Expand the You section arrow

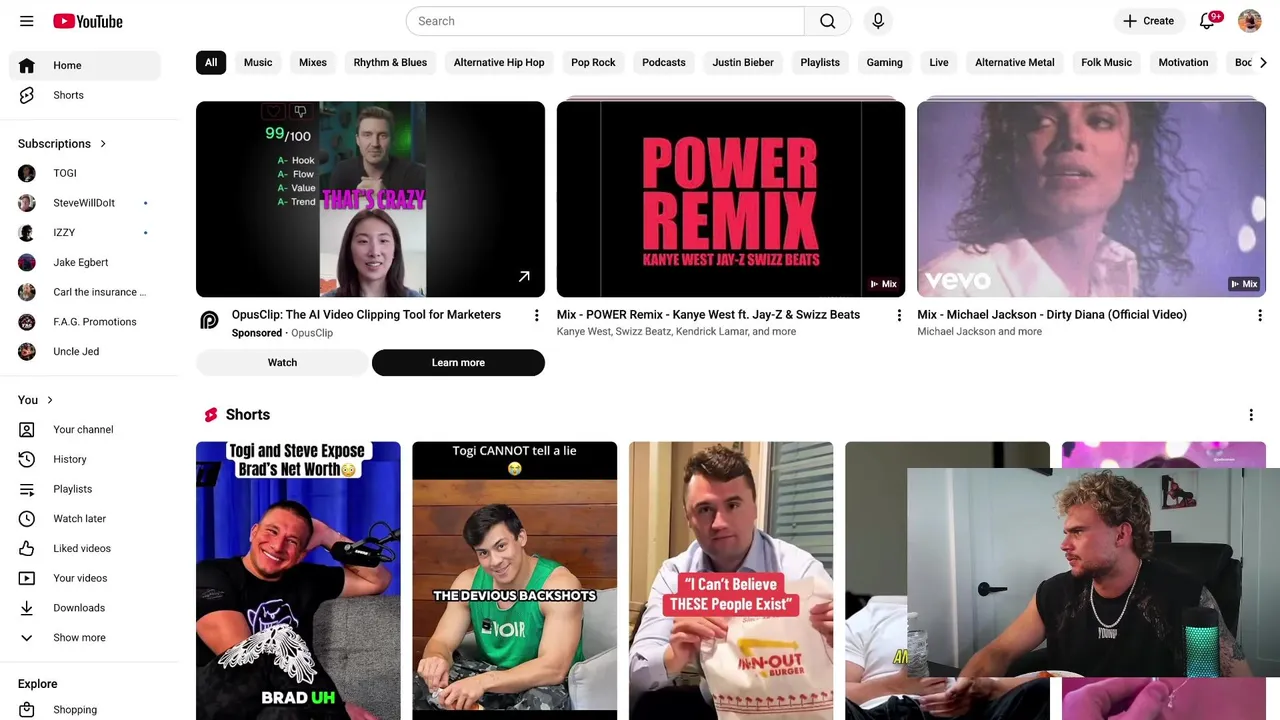coord(49,400)
